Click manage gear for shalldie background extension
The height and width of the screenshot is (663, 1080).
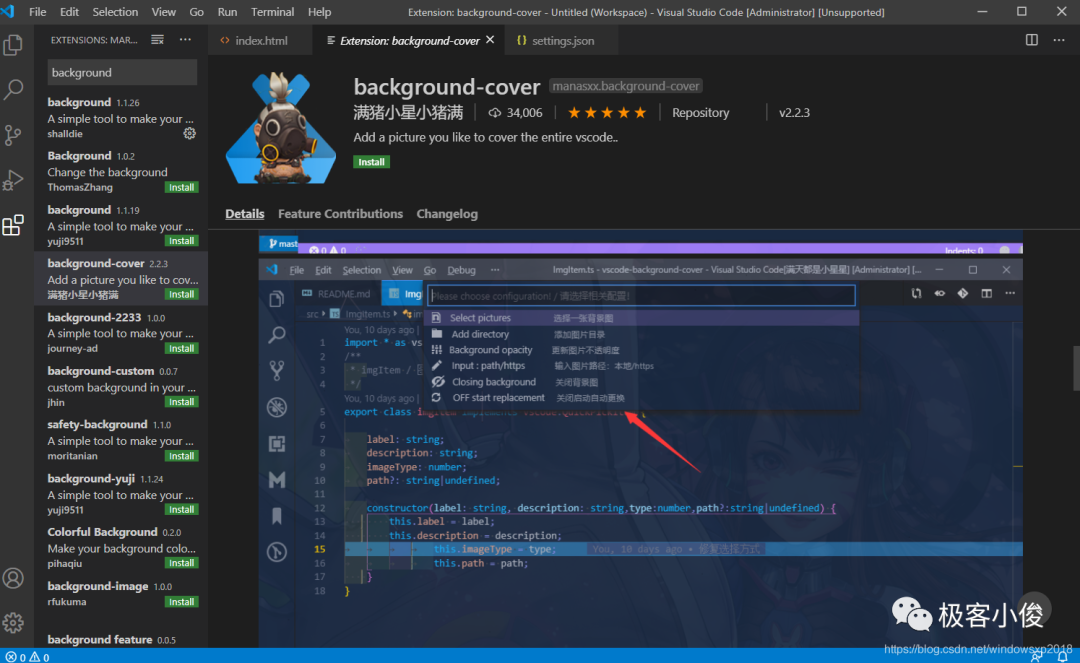click(189, 134)
